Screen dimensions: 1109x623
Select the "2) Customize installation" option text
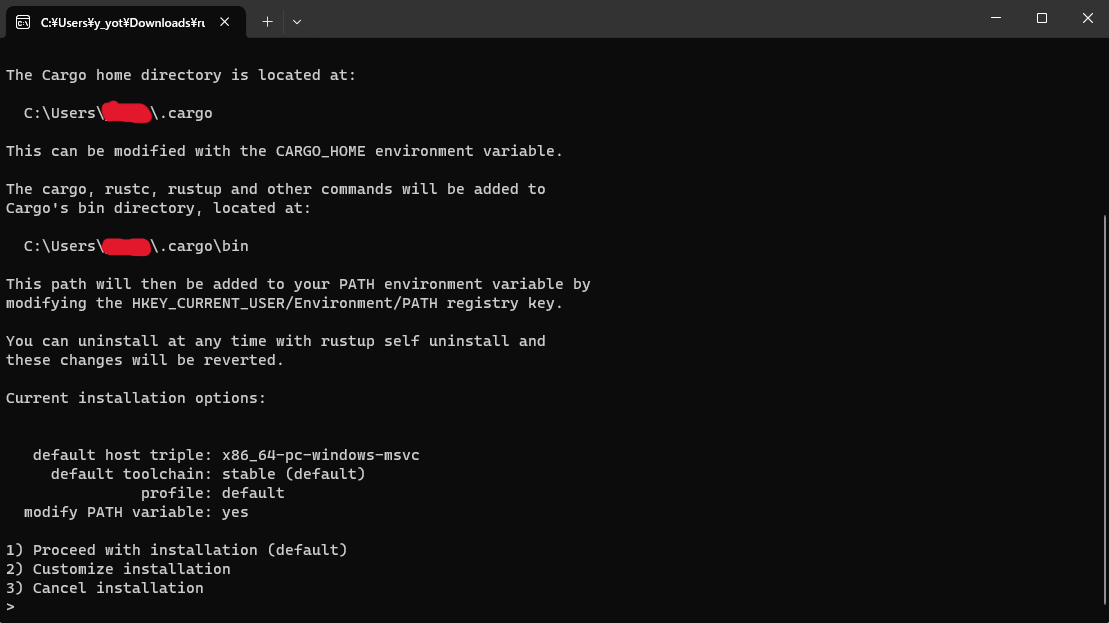click(x=119, y=568)
